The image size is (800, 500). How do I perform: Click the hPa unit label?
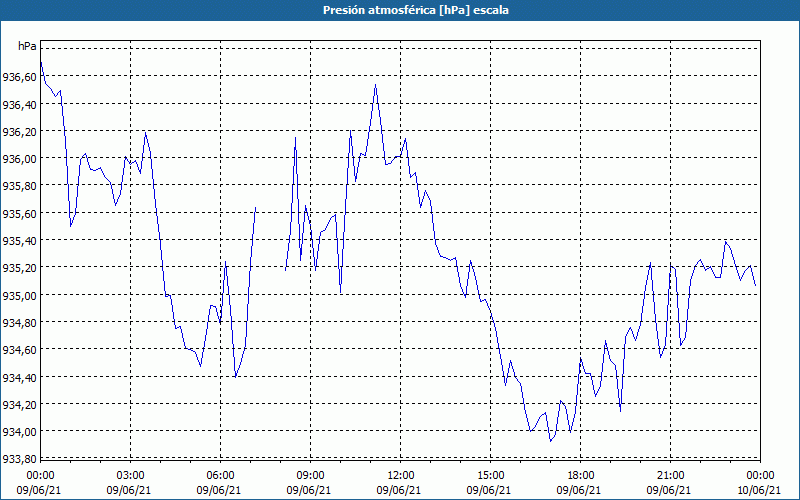[27, 46]
